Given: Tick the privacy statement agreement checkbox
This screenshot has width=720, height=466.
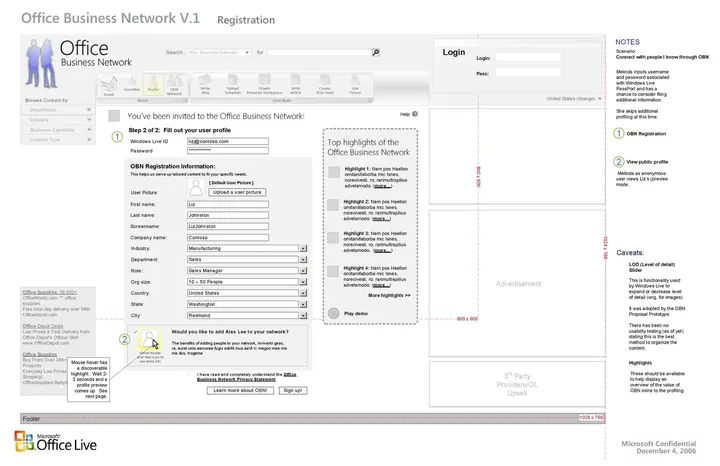Looking at the screenshot, I should tap(190, 375).
